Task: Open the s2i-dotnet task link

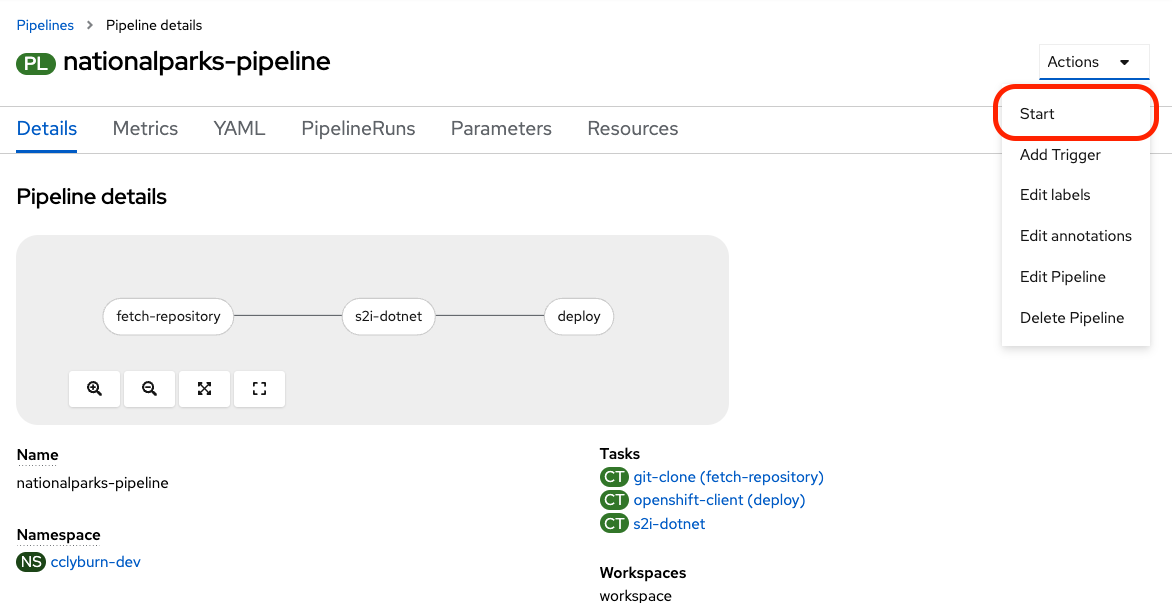Action: (669, 524)
